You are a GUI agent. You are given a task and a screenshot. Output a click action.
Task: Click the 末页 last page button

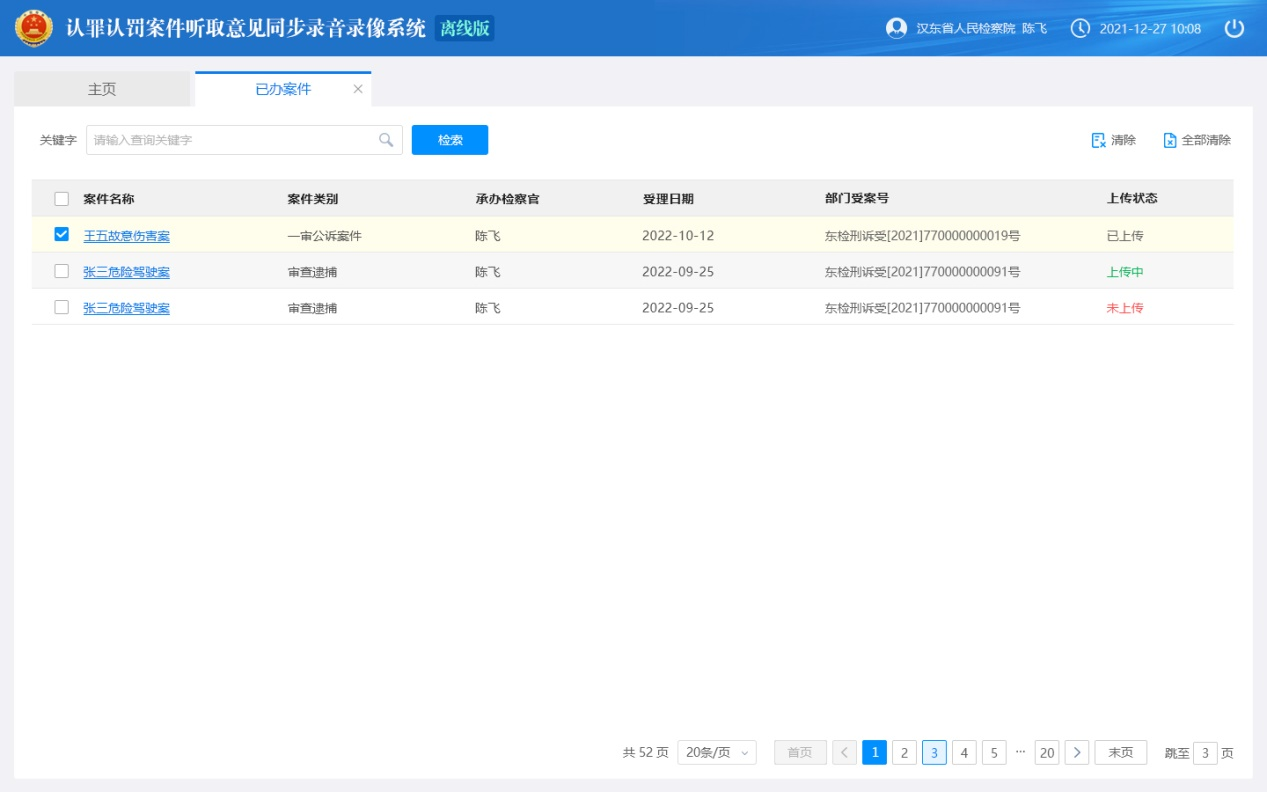(x=1120, y=753)
